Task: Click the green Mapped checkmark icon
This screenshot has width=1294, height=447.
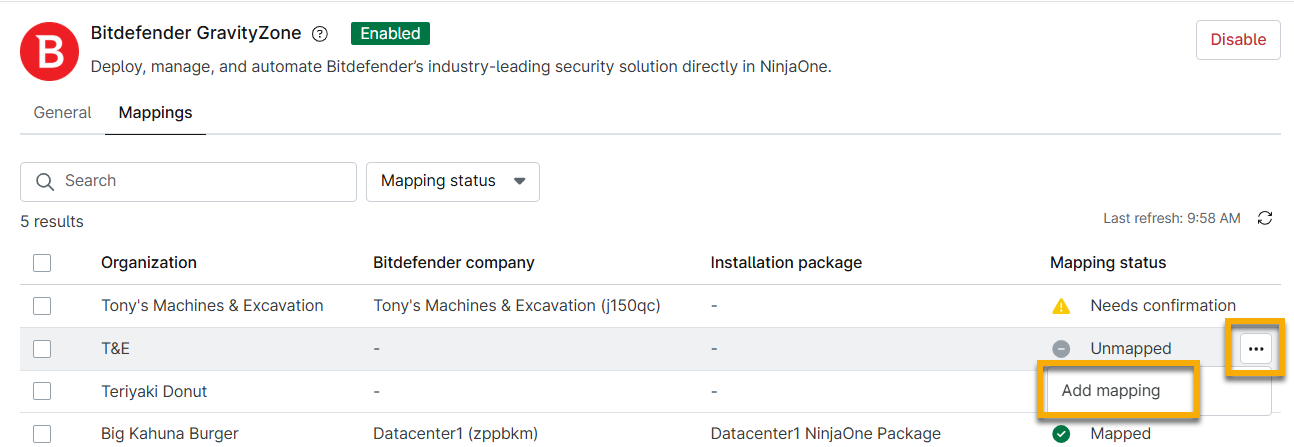Action: click(1061, 434)
